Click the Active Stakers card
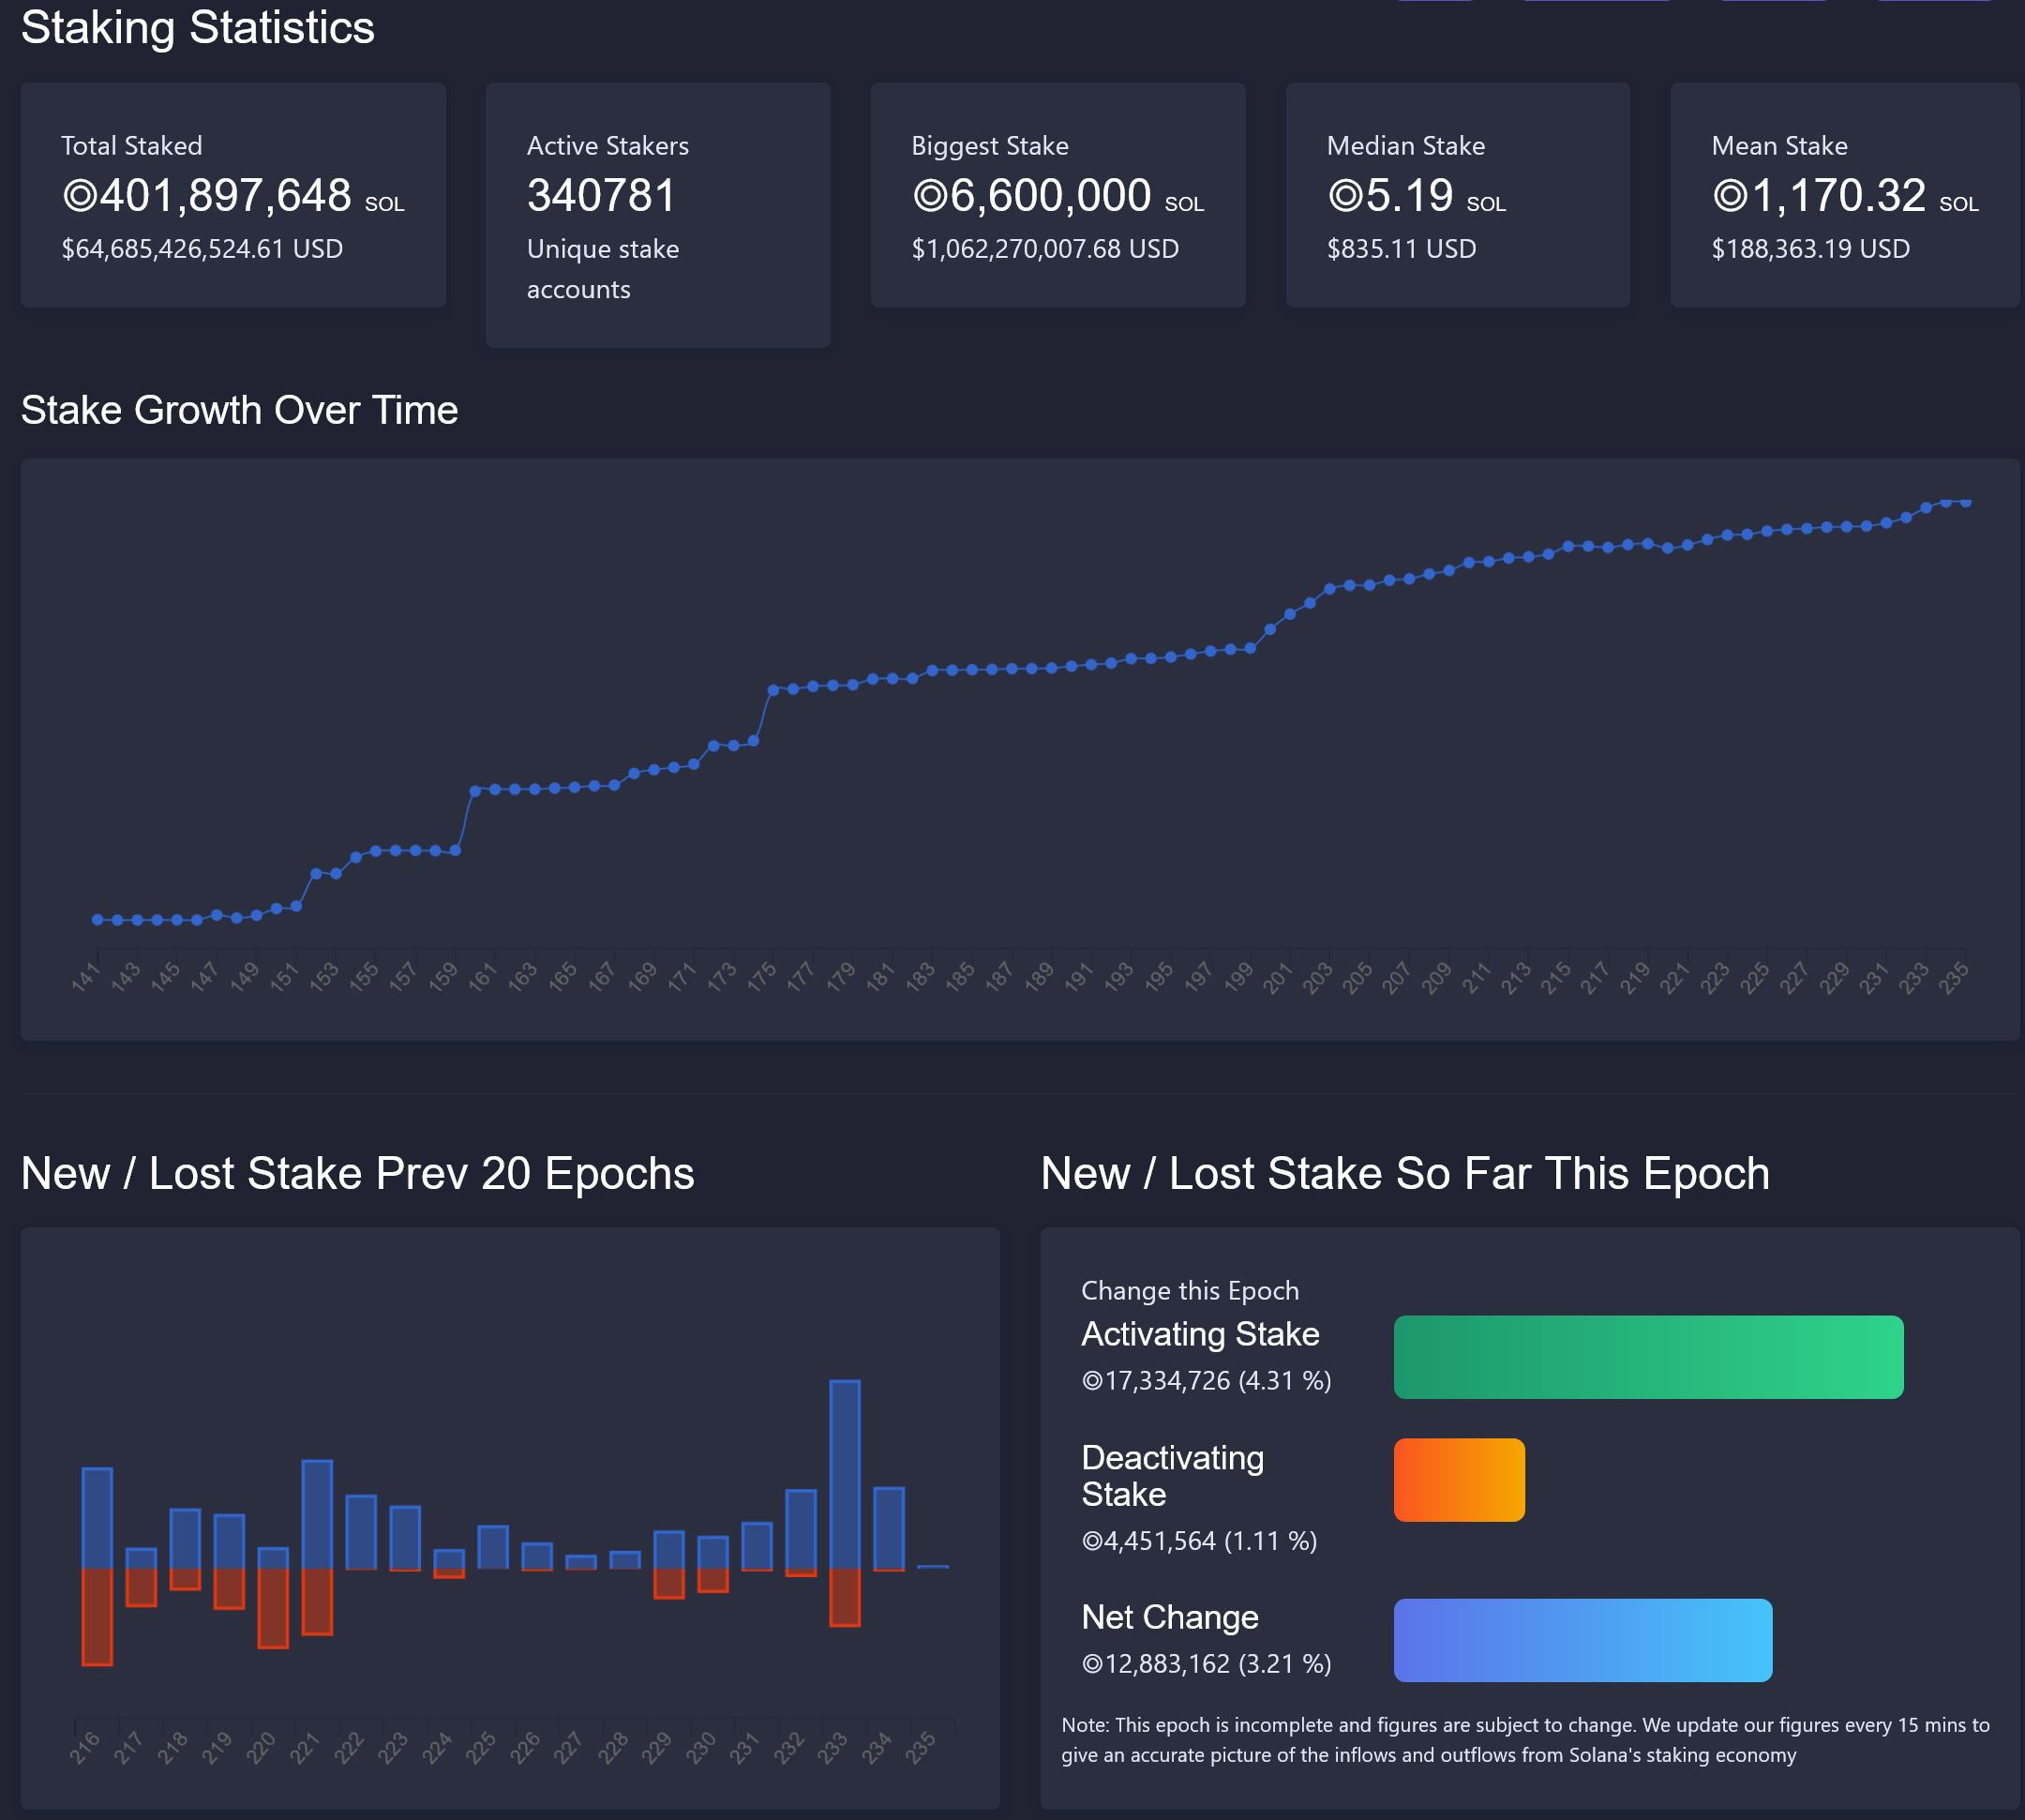Image resolution: width=2025 pixels, height=1820 pixels. [x=657, y=215]
